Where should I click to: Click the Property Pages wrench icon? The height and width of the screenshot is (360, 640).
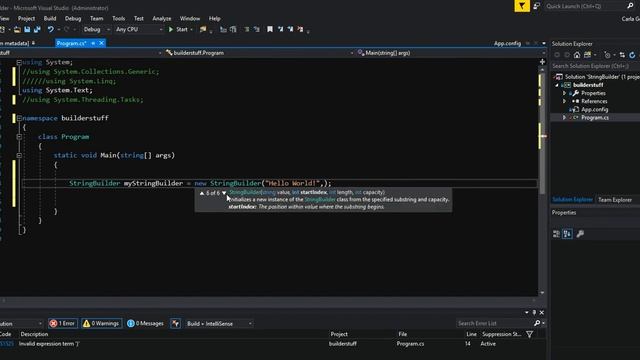coord(580,234)
